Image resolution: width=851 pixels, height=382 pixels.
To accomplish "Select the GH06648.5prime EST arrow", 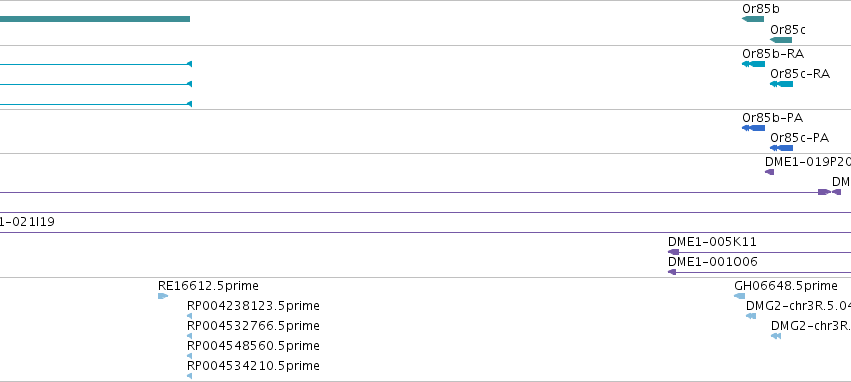I will tap(739, 296).
